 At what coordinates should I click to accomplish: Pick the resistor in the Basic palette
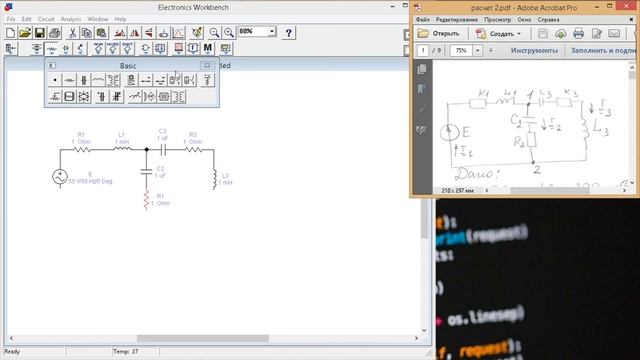[x=69, y=80]
